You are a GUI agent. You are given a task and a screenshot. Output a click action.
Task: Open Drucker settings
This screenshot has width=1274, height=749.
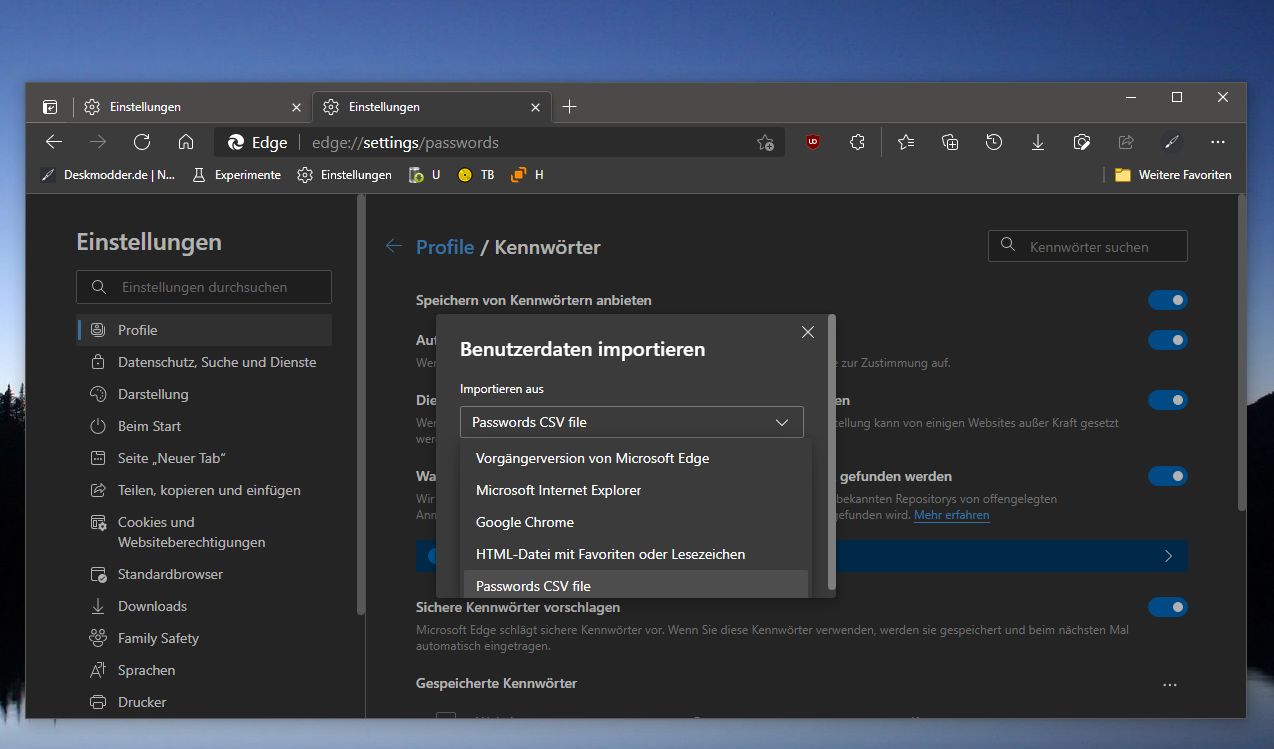(204, 702)
